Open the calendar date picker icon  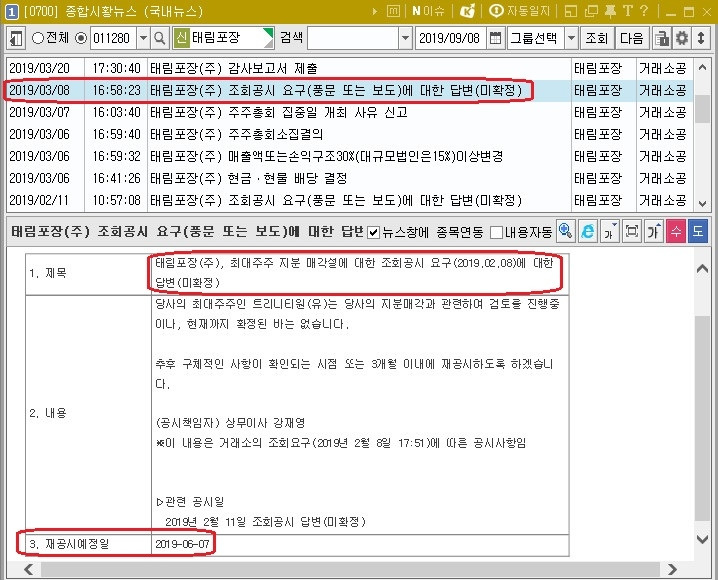pos(495,38)
